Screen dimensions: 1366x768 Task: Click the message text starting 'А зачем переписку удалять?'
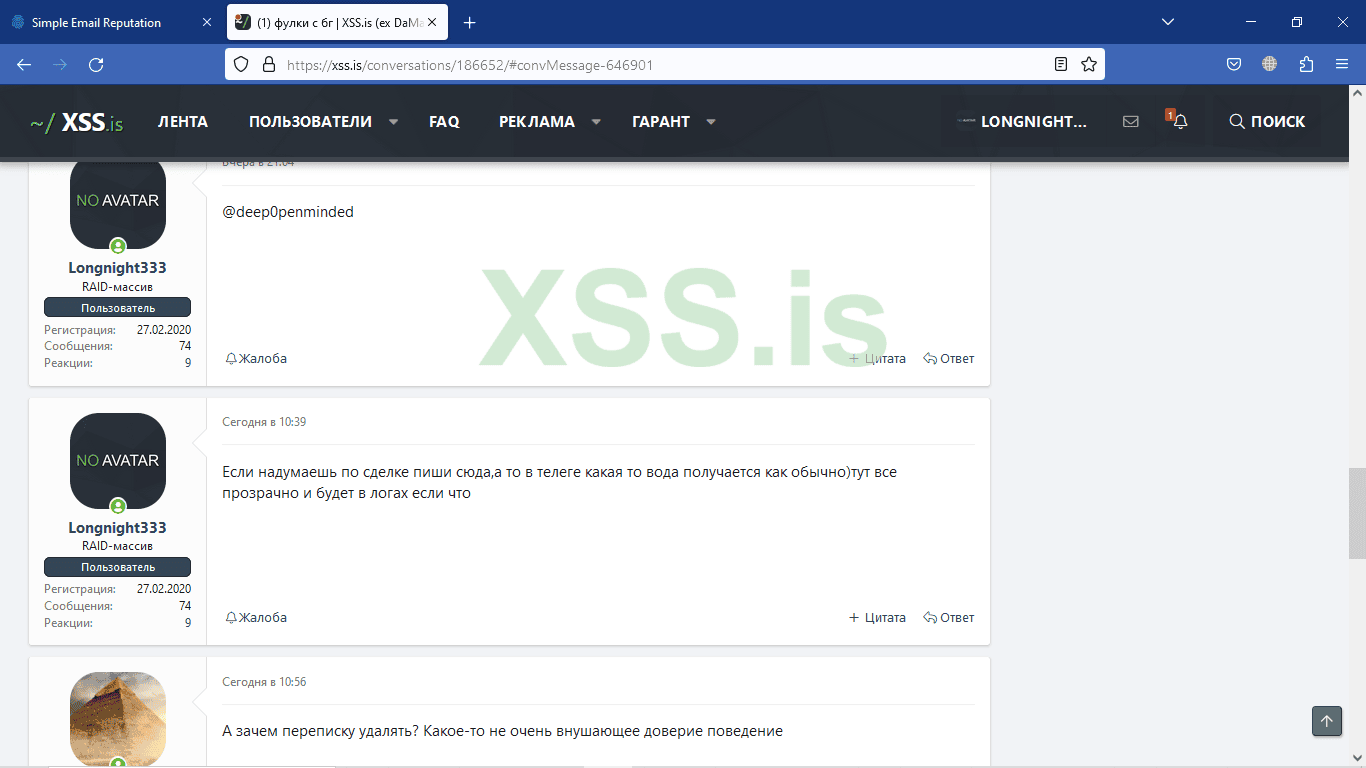[x=502, y=731]
